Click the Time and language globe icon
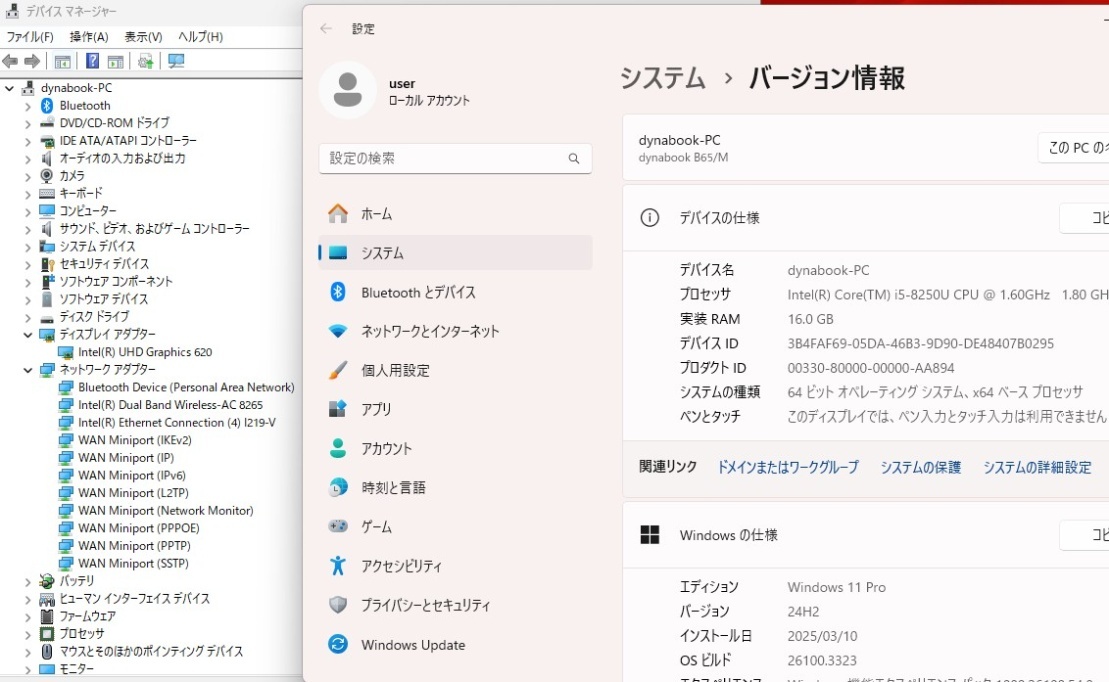Viewport: 1109px width, 682px height. (338, 487)
